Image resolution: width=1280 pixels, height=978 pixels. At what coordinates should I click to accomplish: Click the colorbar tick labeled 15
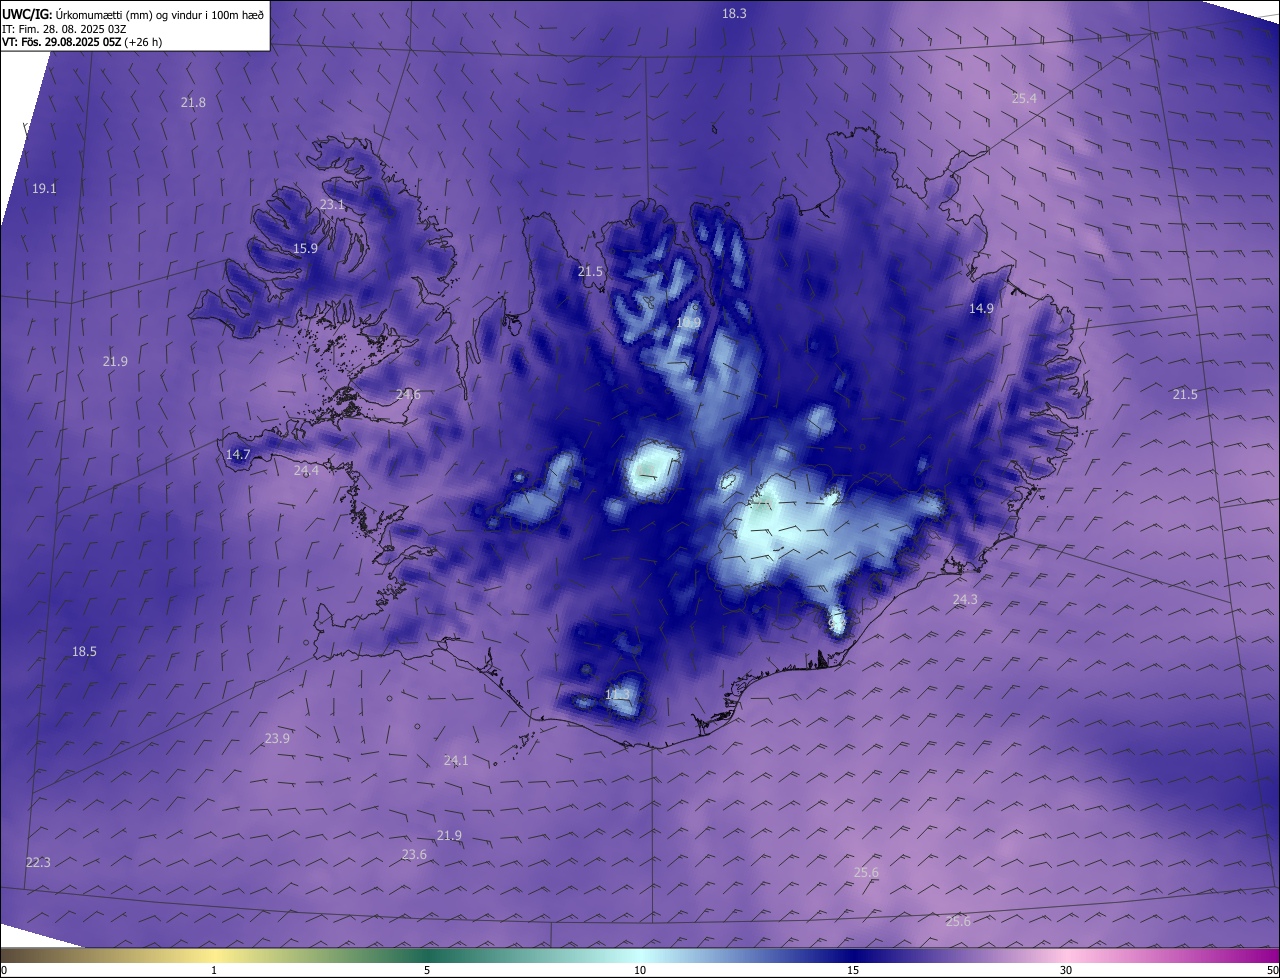click(x=853, y=970)
